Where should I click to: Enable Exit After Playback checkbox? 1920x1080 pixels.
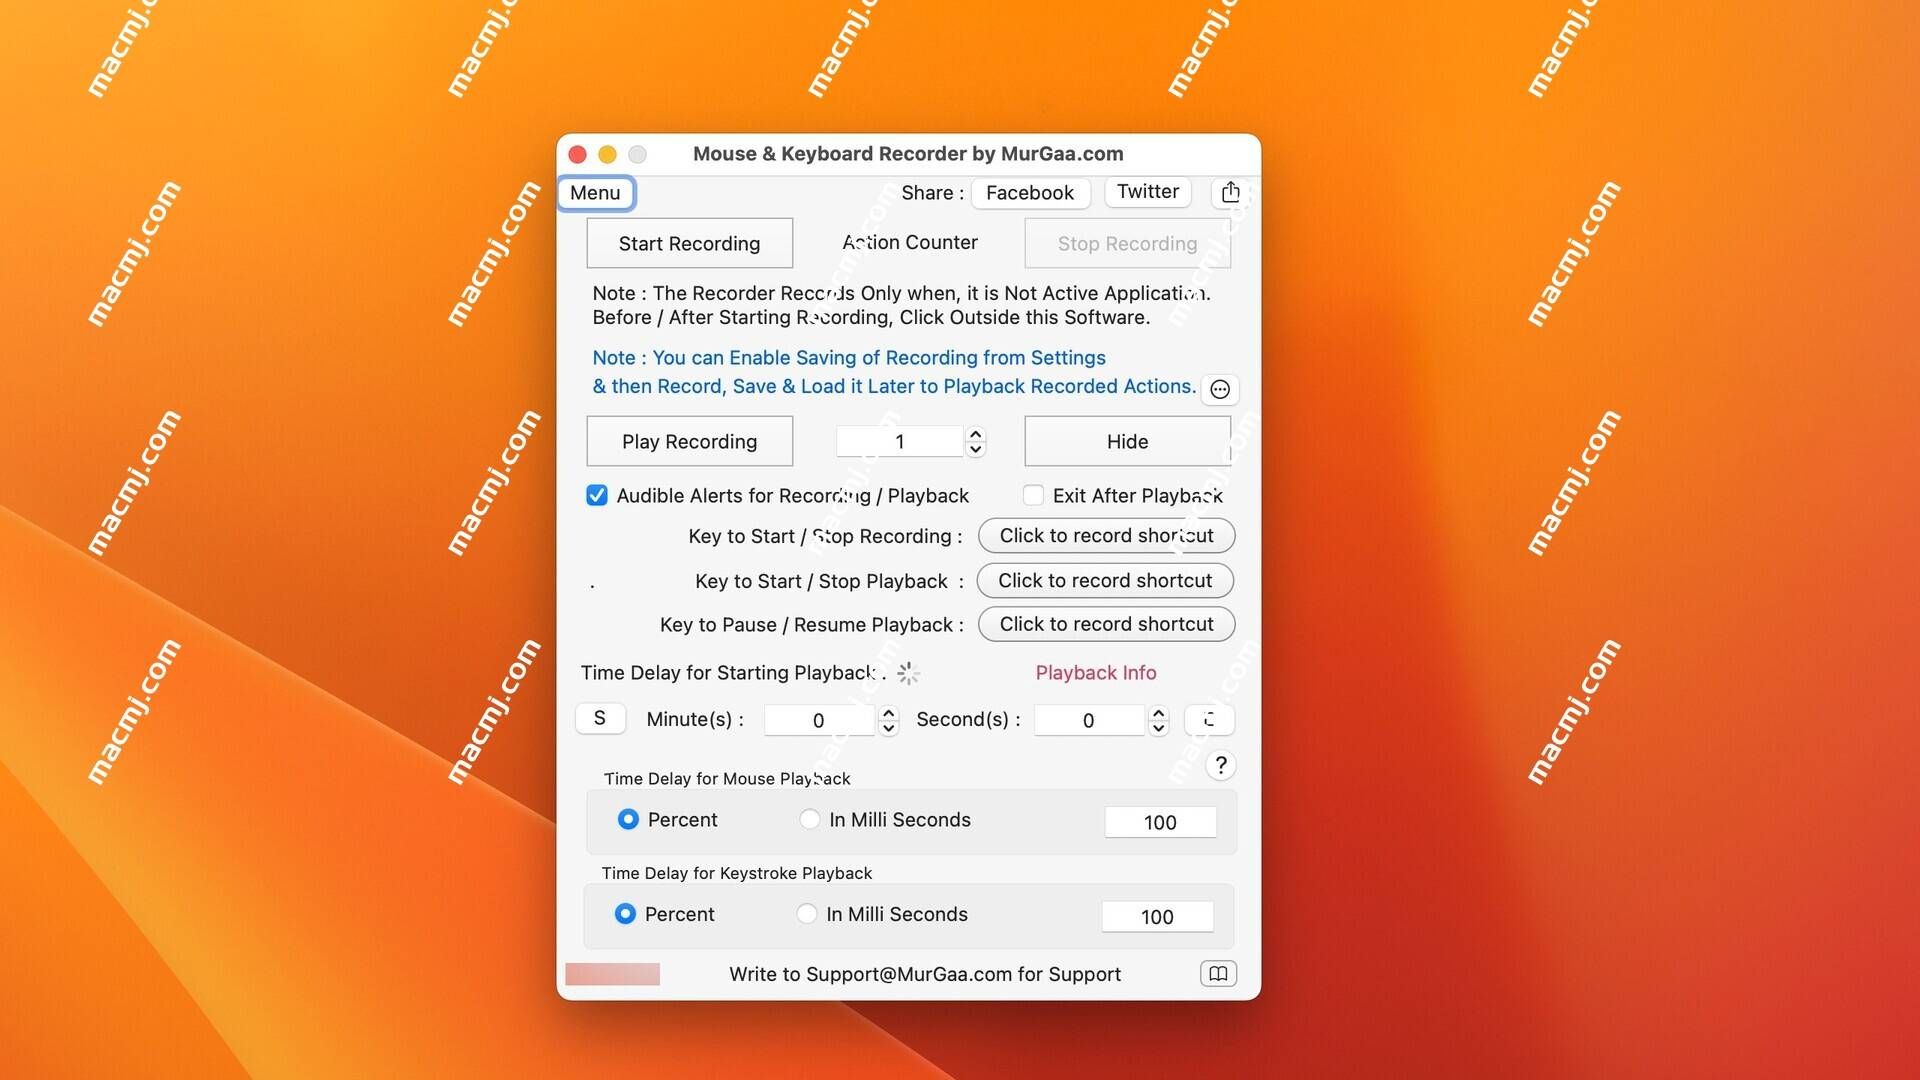click(1033, 495)
